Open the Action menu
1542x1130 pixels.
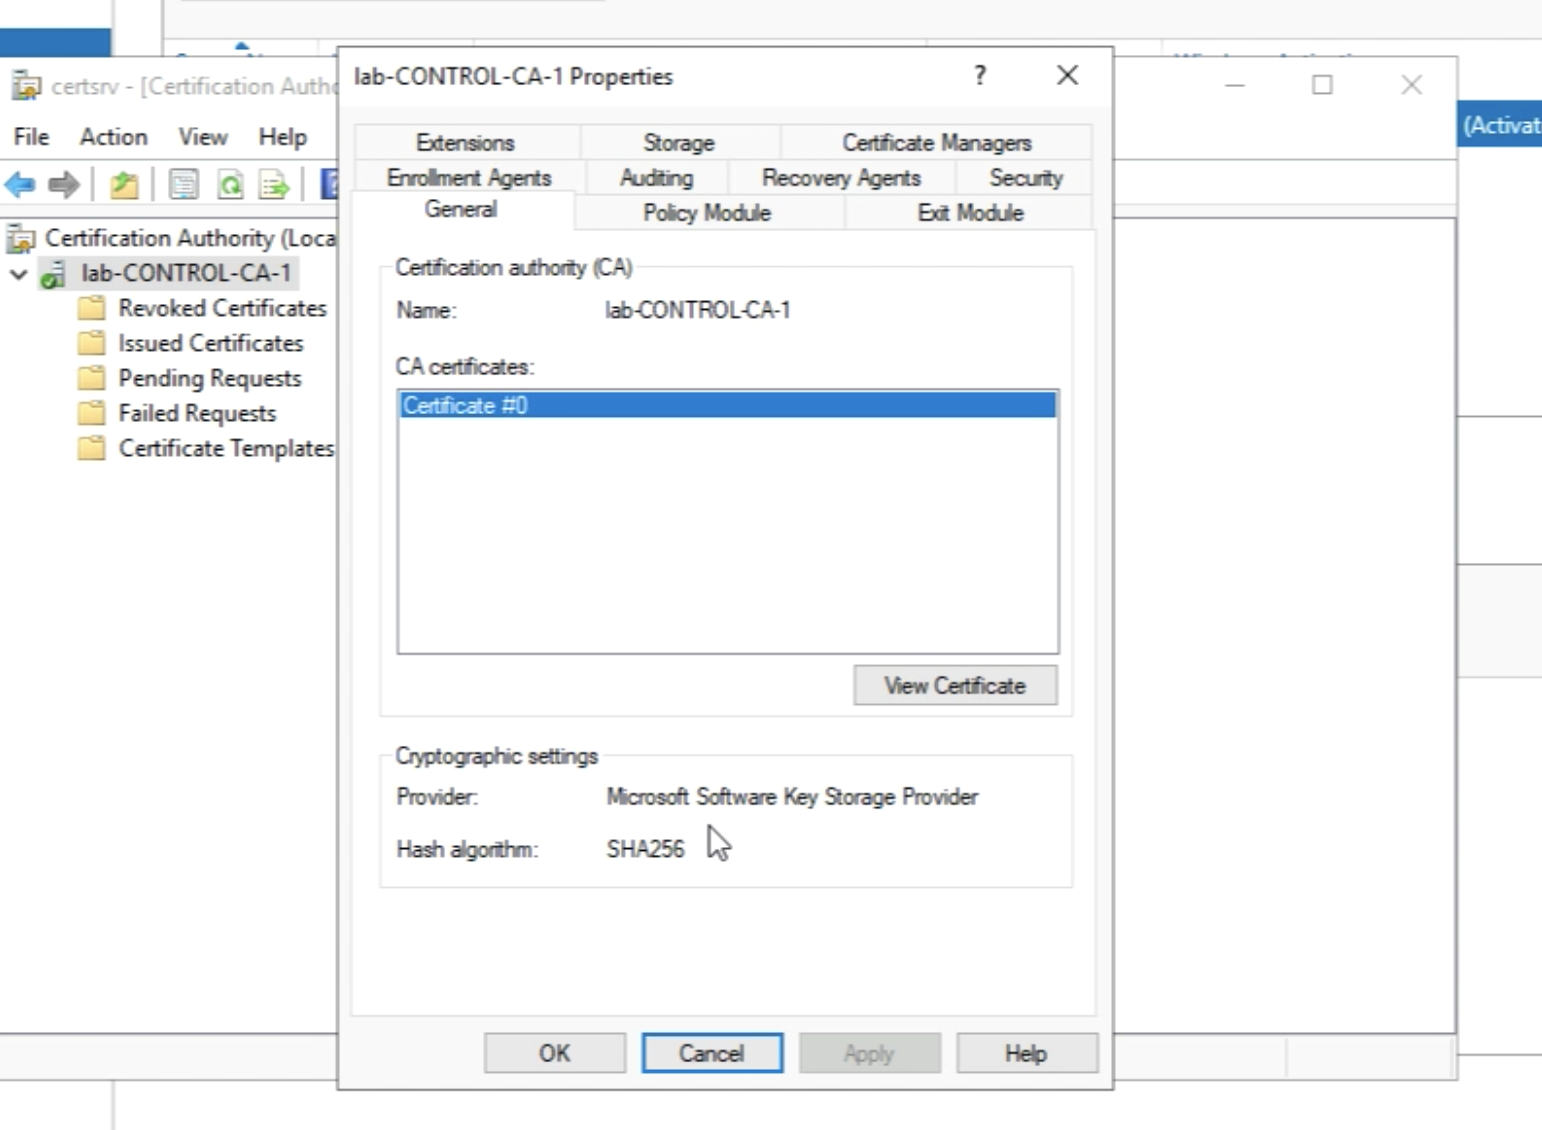click(113, 137)
